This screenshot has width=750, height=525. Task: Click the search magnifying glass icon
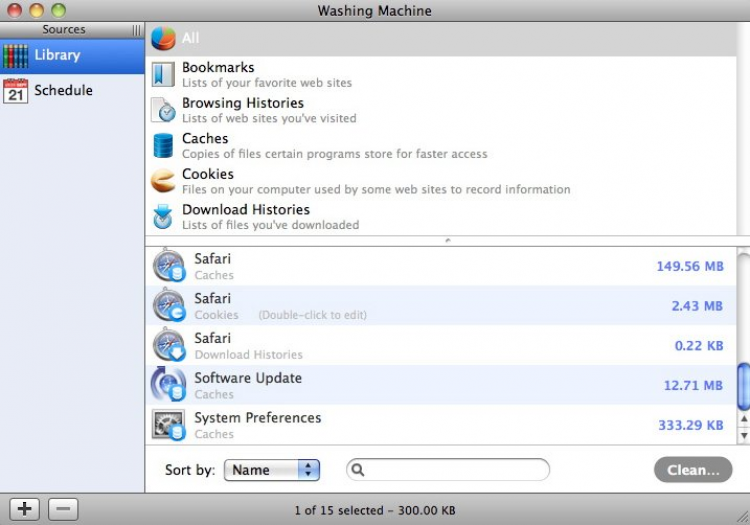coord(358,470)
